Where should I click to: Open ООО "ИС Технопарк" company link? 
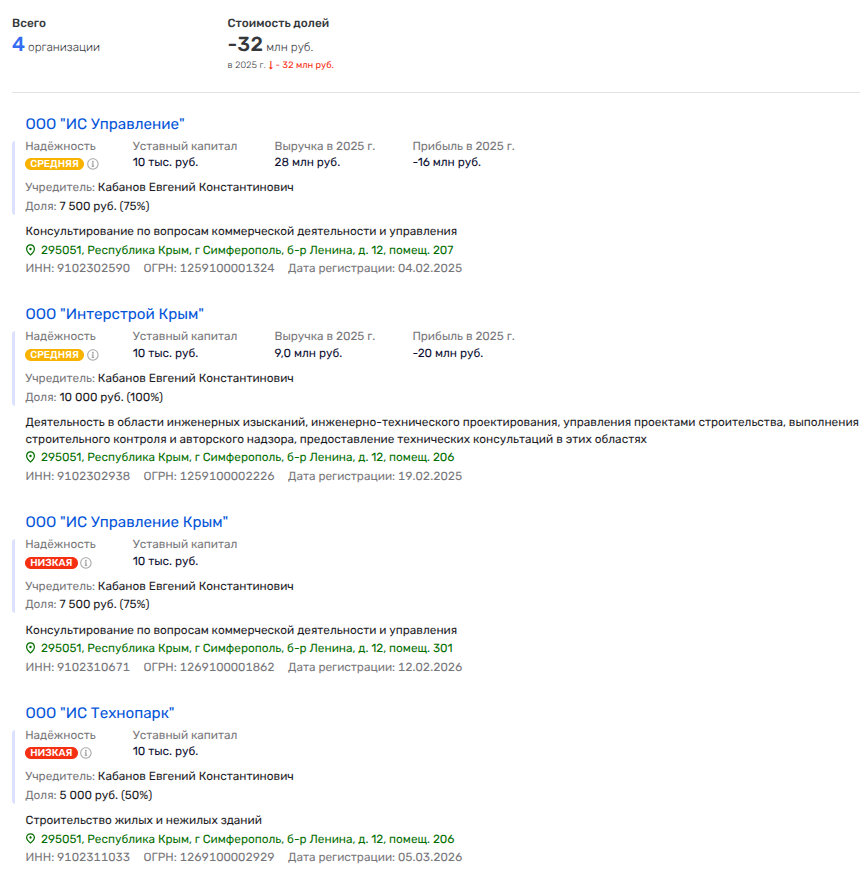tap(100, 713)
